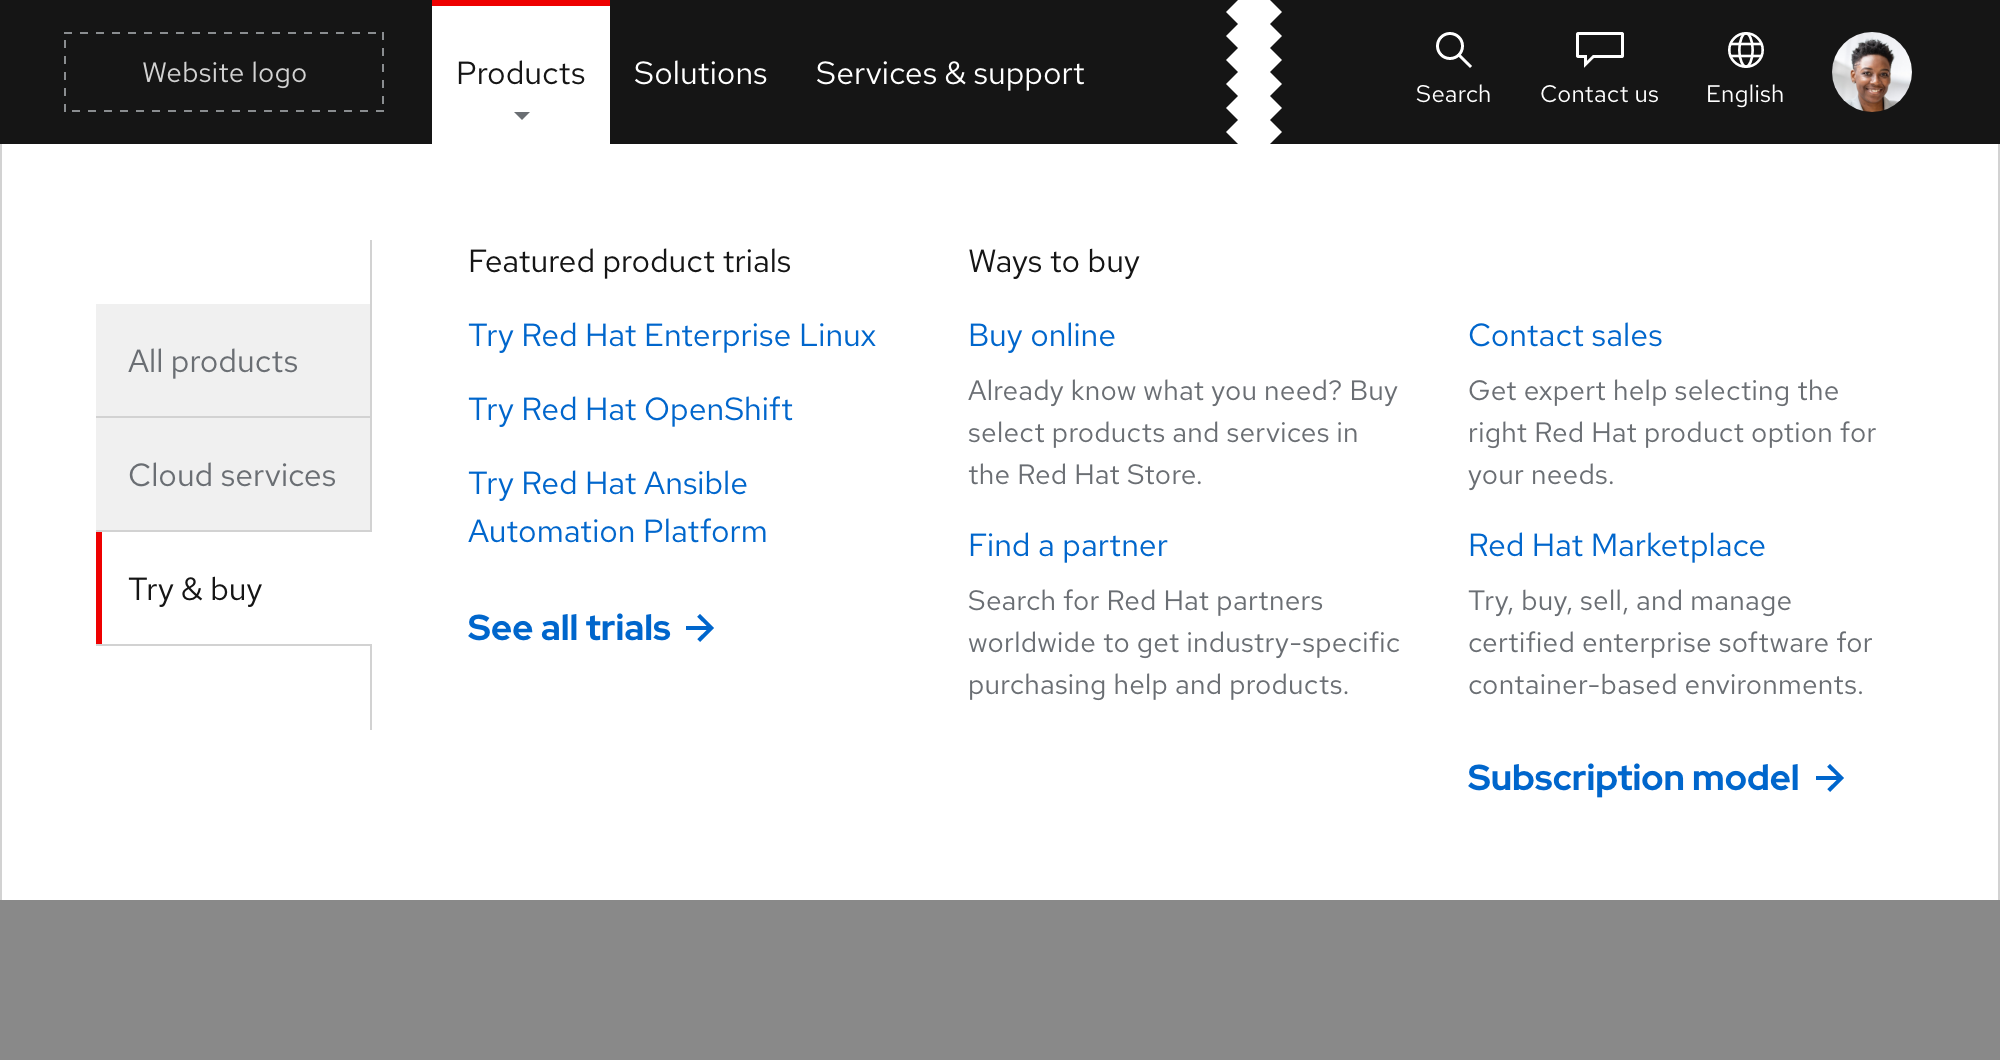Open Contact us chat icon
This screenshot has height=1060, width=2000.
click(x=1599, y=49)
